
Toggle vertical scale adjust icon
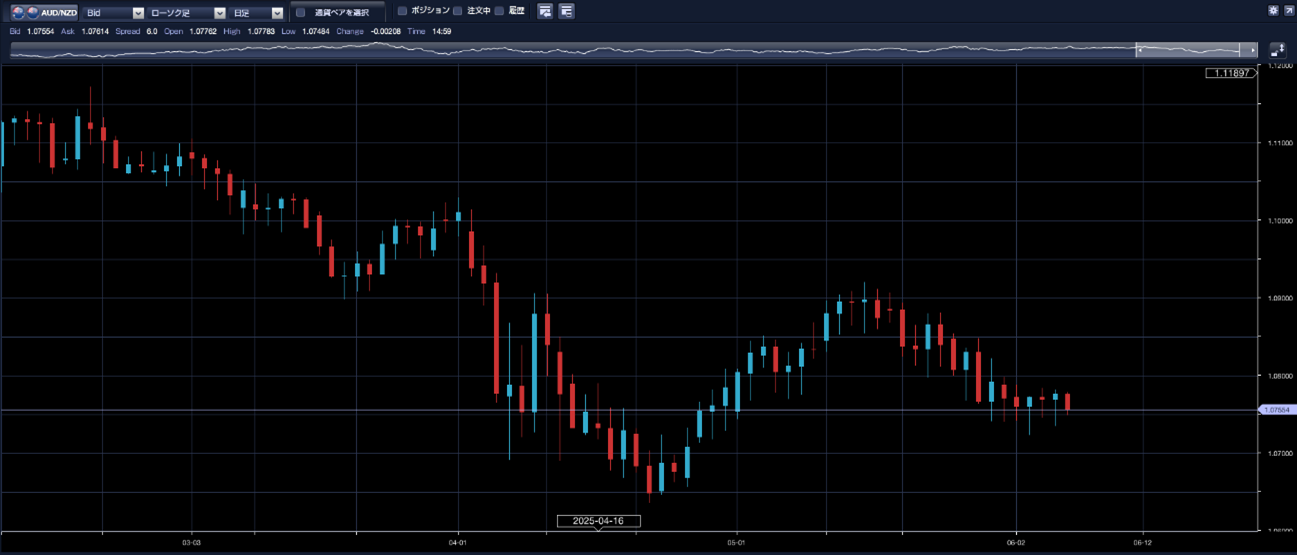tap(1277, 49)
